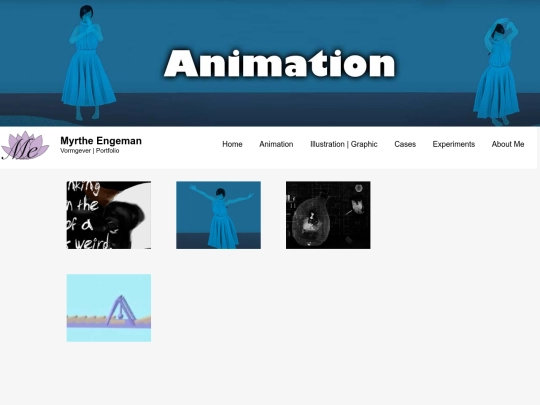The width and height of the screenshot is (540, 405).
Task: Open the blue dancing woman thumbnail
Action: pos(218,215)
